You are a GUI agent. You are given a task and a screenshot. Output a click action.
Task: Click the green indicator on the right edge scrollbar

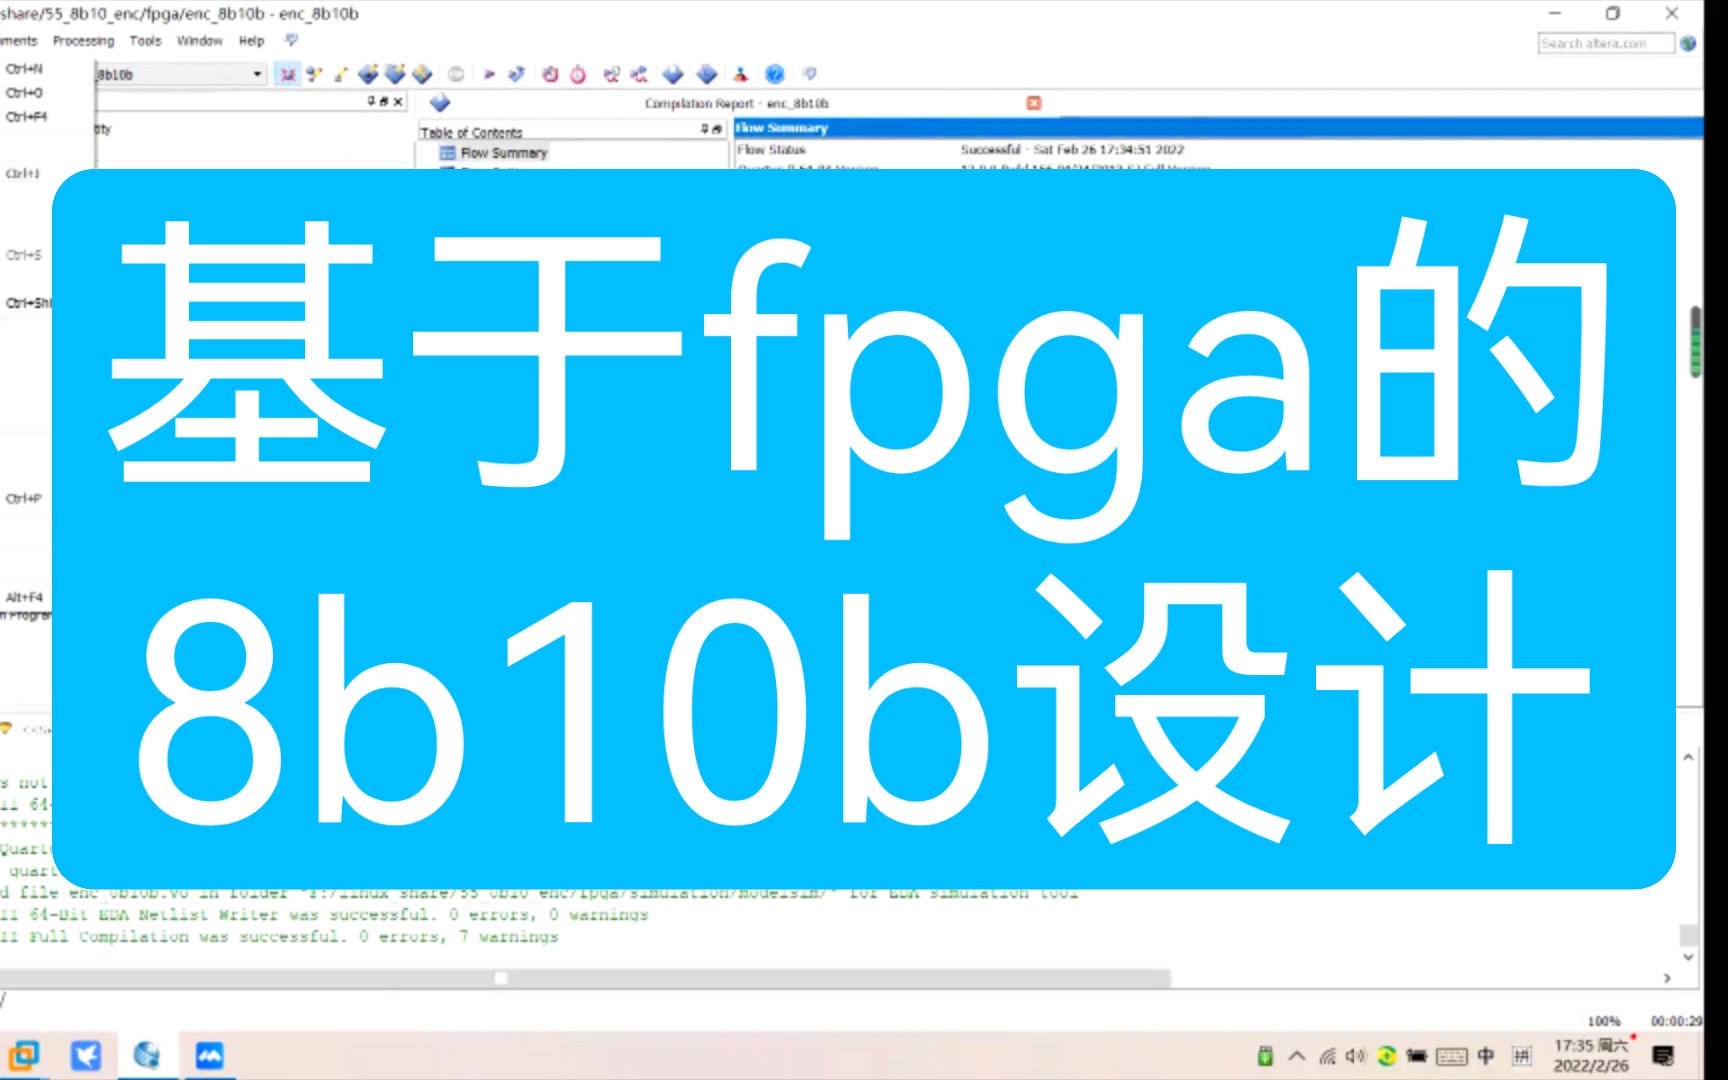[x=1696, y=342]
